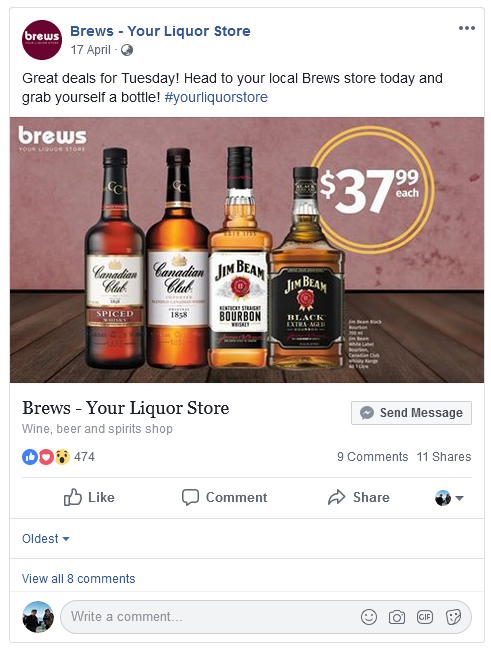The height and width of the screenshot is (651, 491).
Task: Attach a photo with camera icon
Action: pos(397,617)
